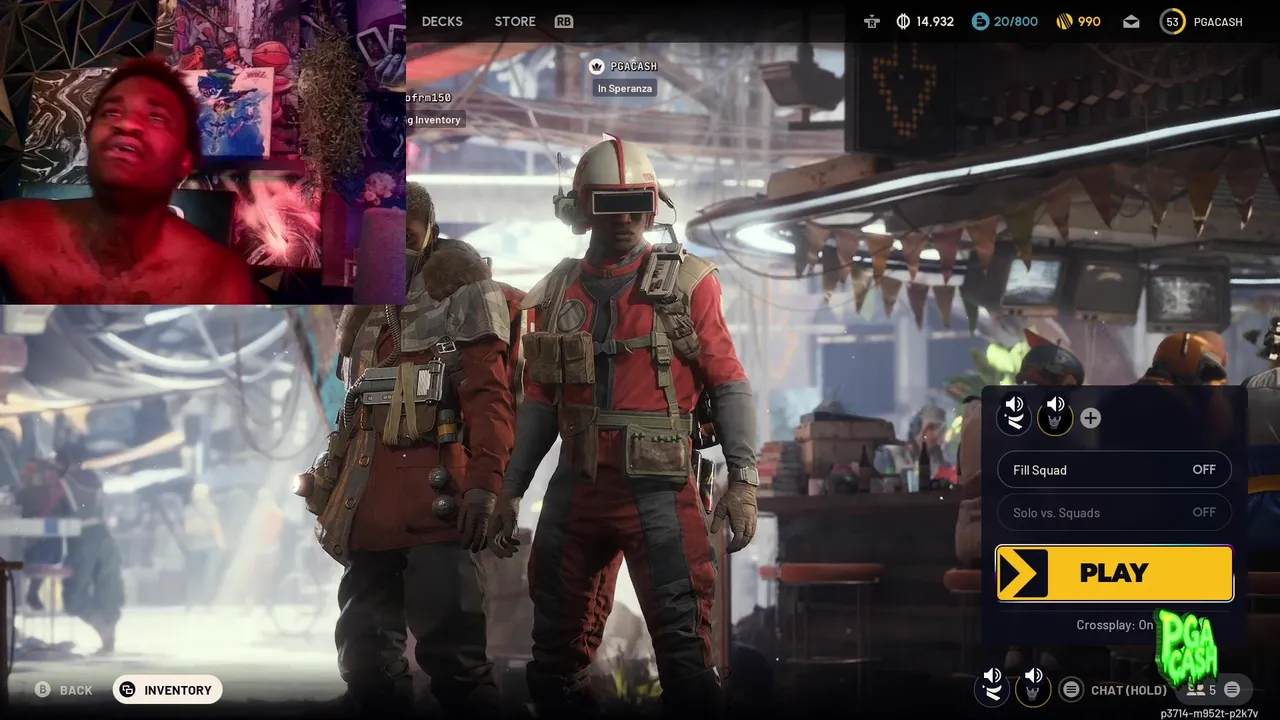Click the first squad member avatar in play panel
Viewport: 1280px width, 720px height.
click(1014, 420)
